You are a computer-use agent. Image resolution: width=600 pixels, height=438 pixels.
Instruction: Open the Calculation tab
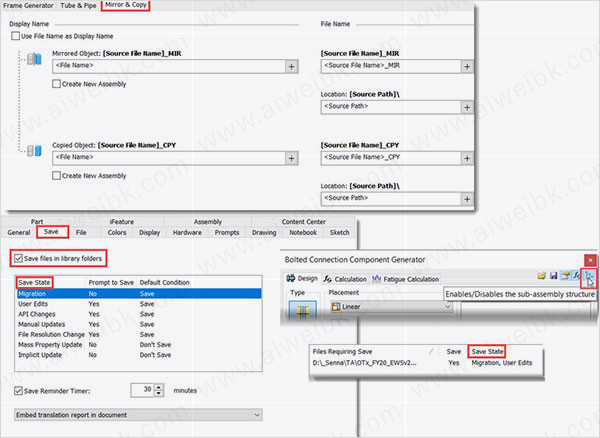(x=345, y=279)
